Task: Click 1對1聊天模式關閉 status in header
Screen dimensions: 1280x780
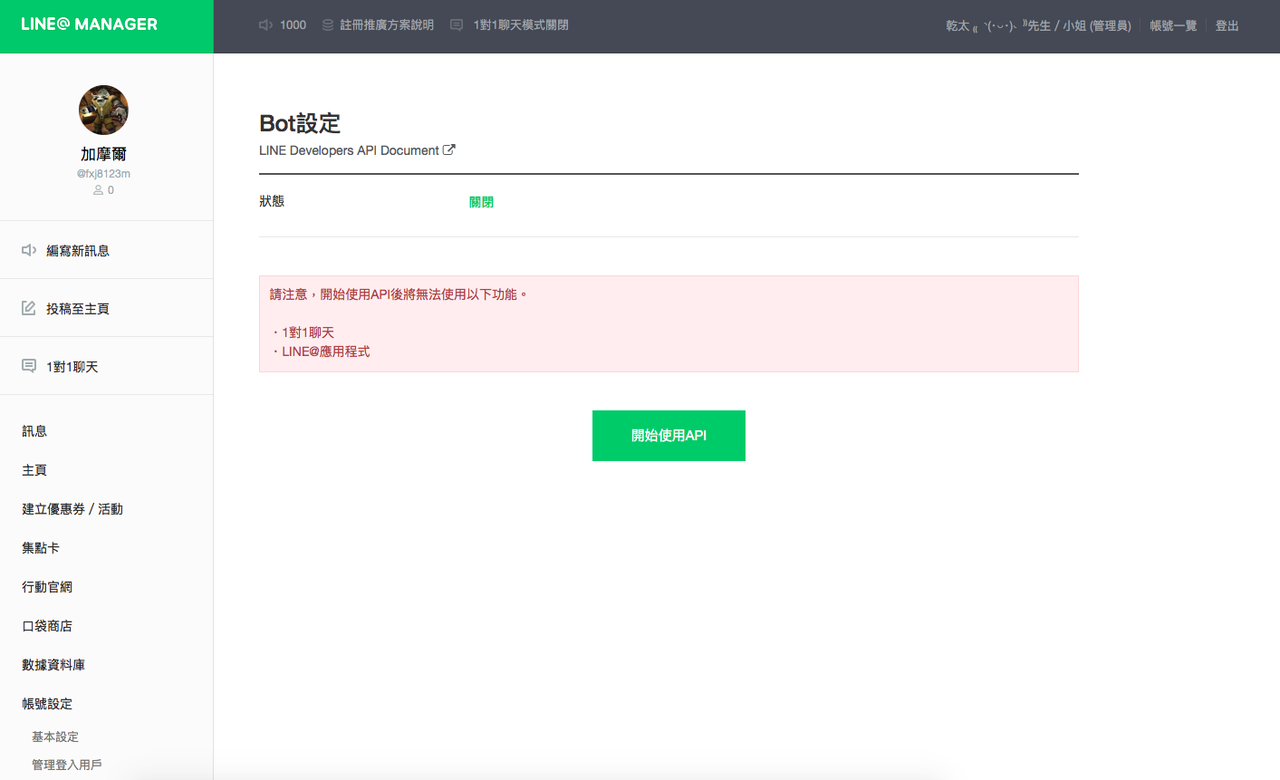Action: (x=521, y=25)
